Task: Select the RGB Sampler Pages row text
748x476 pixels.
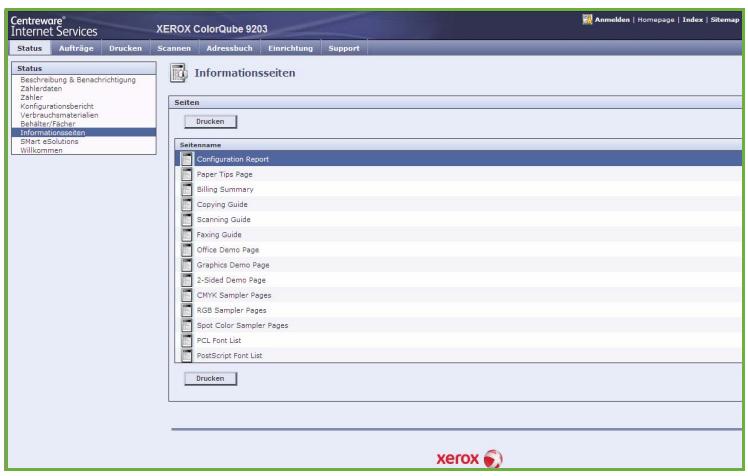Action: (231, 310)
